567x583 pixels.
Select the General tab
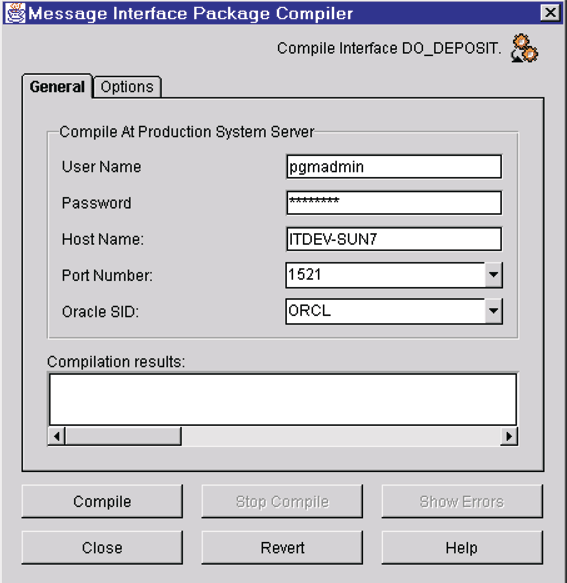[57, 87]
